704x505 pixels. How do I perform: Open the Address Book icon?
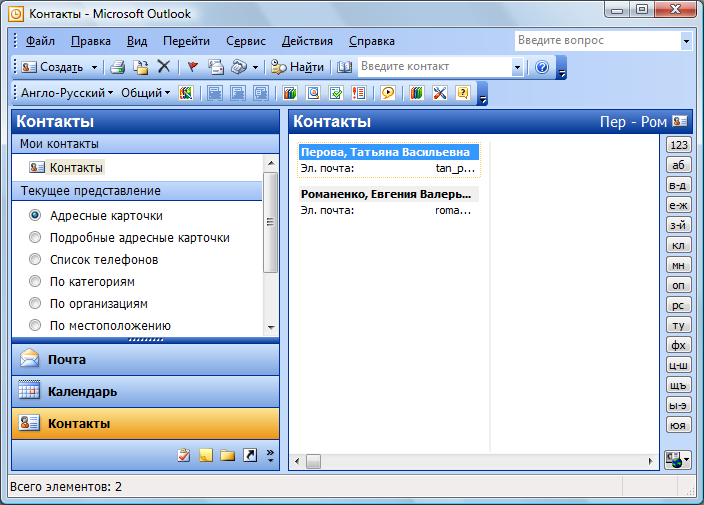[344, 67]
